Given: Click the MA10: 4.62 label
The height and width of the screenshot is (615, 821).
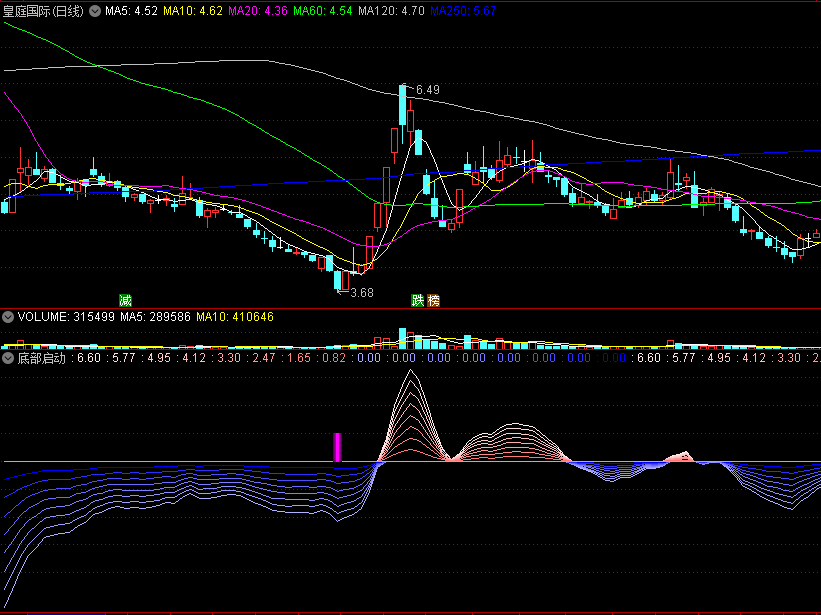Looking at the screenshot, I should (x=193, y=11).
